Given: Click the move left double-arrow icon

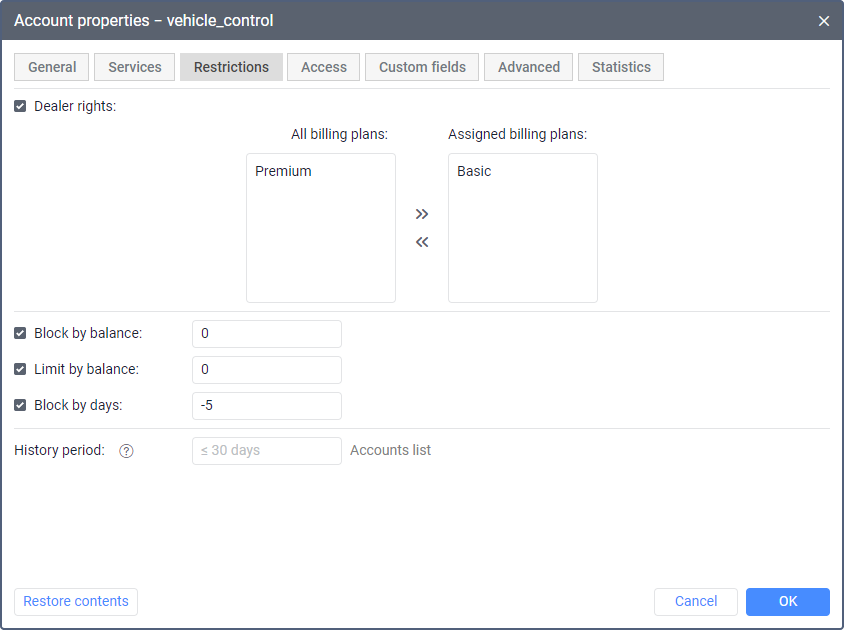Looking at the screenshot, I should 422,242.
